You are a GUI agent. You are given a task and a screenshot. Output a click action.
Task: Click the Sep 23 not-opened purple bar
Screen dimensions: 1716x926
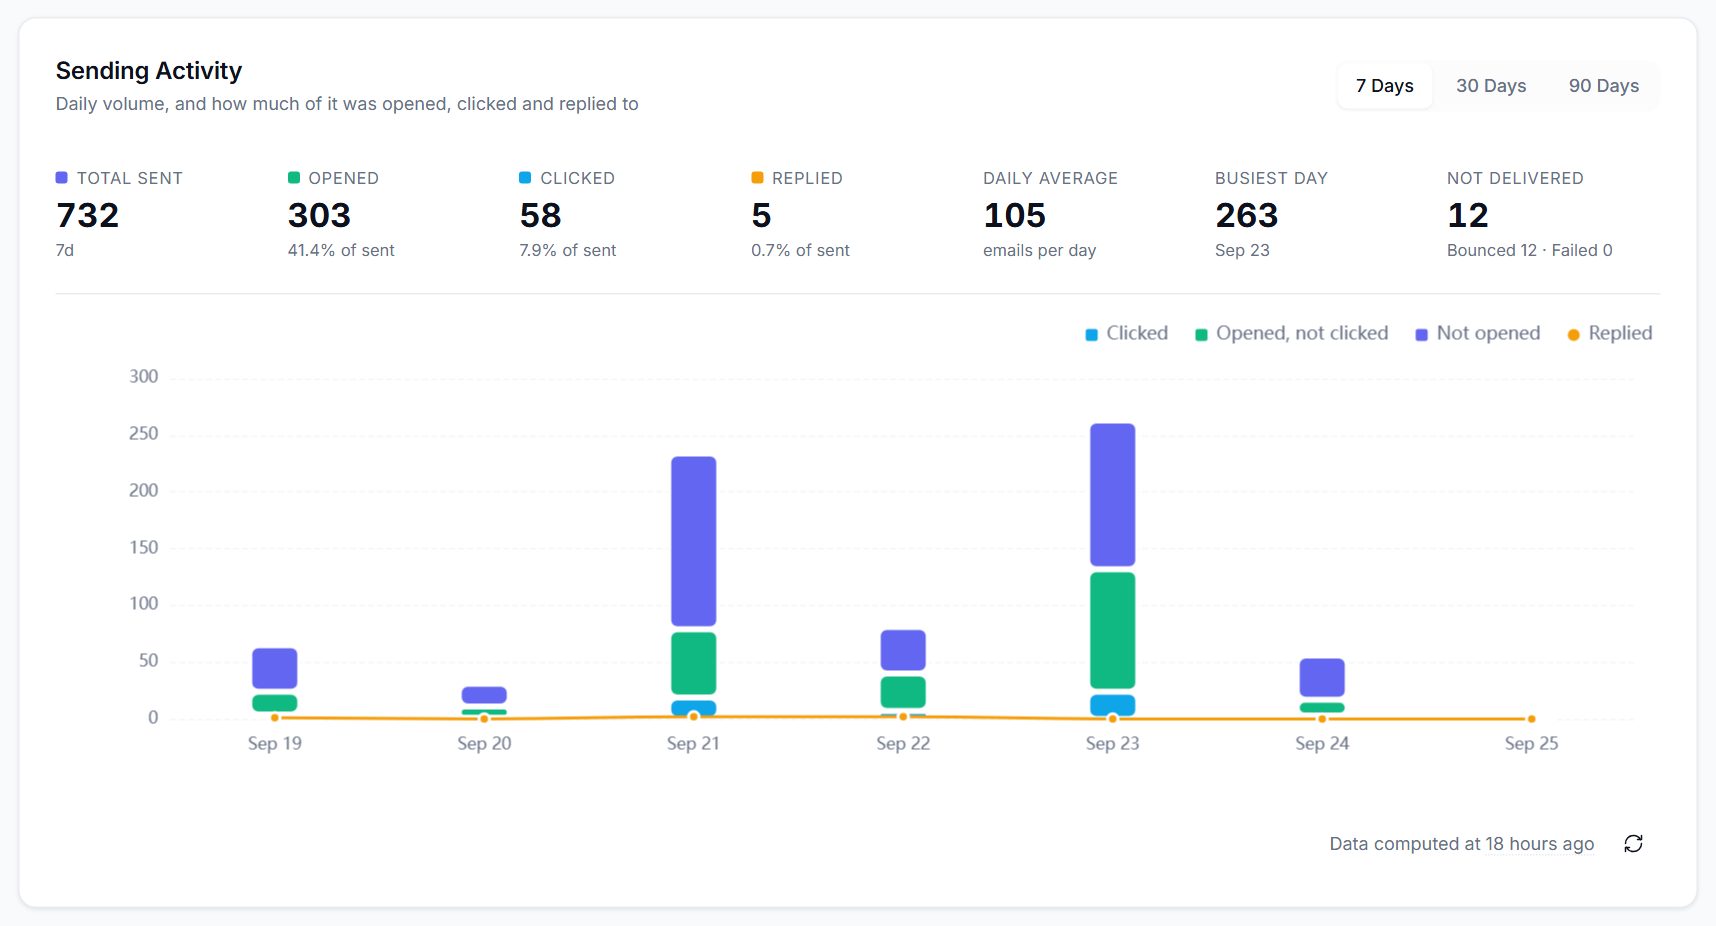tap(1112, 495)
